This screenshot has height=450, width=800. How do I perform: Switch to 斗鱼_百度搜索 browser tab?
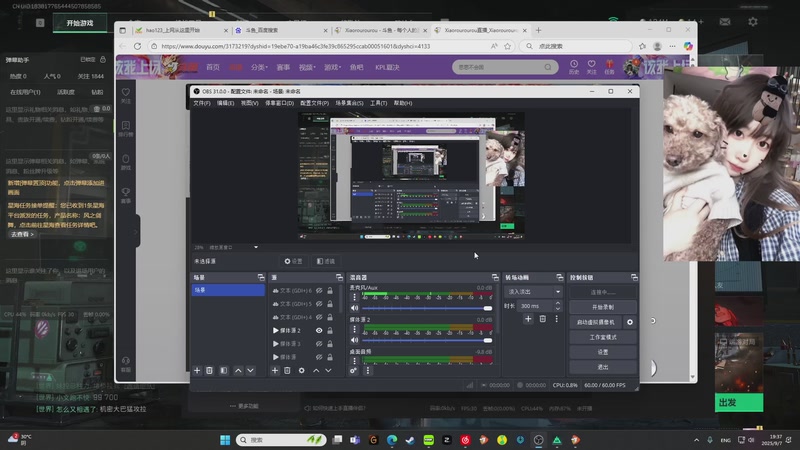[281, 30]
